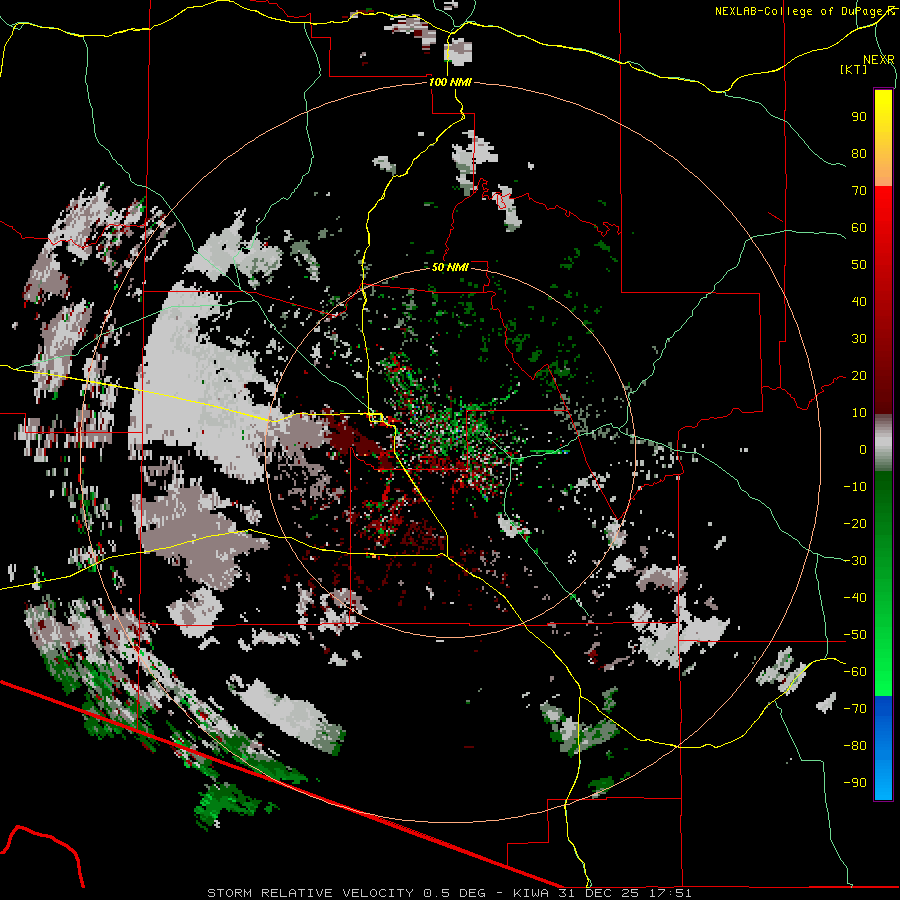The width and height of the screenshot is (900, 900).
Task: Click the STORM RELATIVE VELOCITY caption text
Action: click(x=311, y=893)
